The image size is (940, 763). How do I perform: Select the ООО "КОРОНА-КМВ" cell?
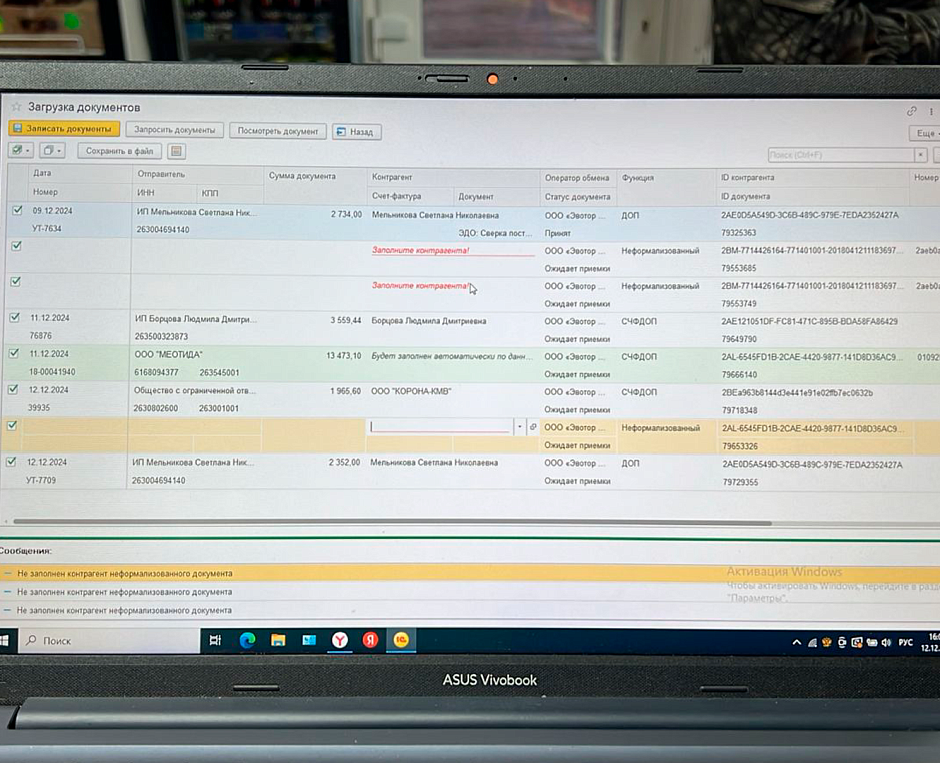click(x=411, y=391)
